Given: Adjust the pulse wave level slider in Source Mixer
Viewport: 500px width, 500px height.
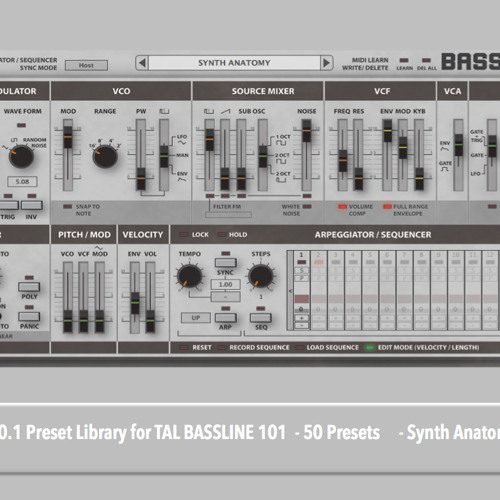Looking at the screenshot, I should 210,139.
